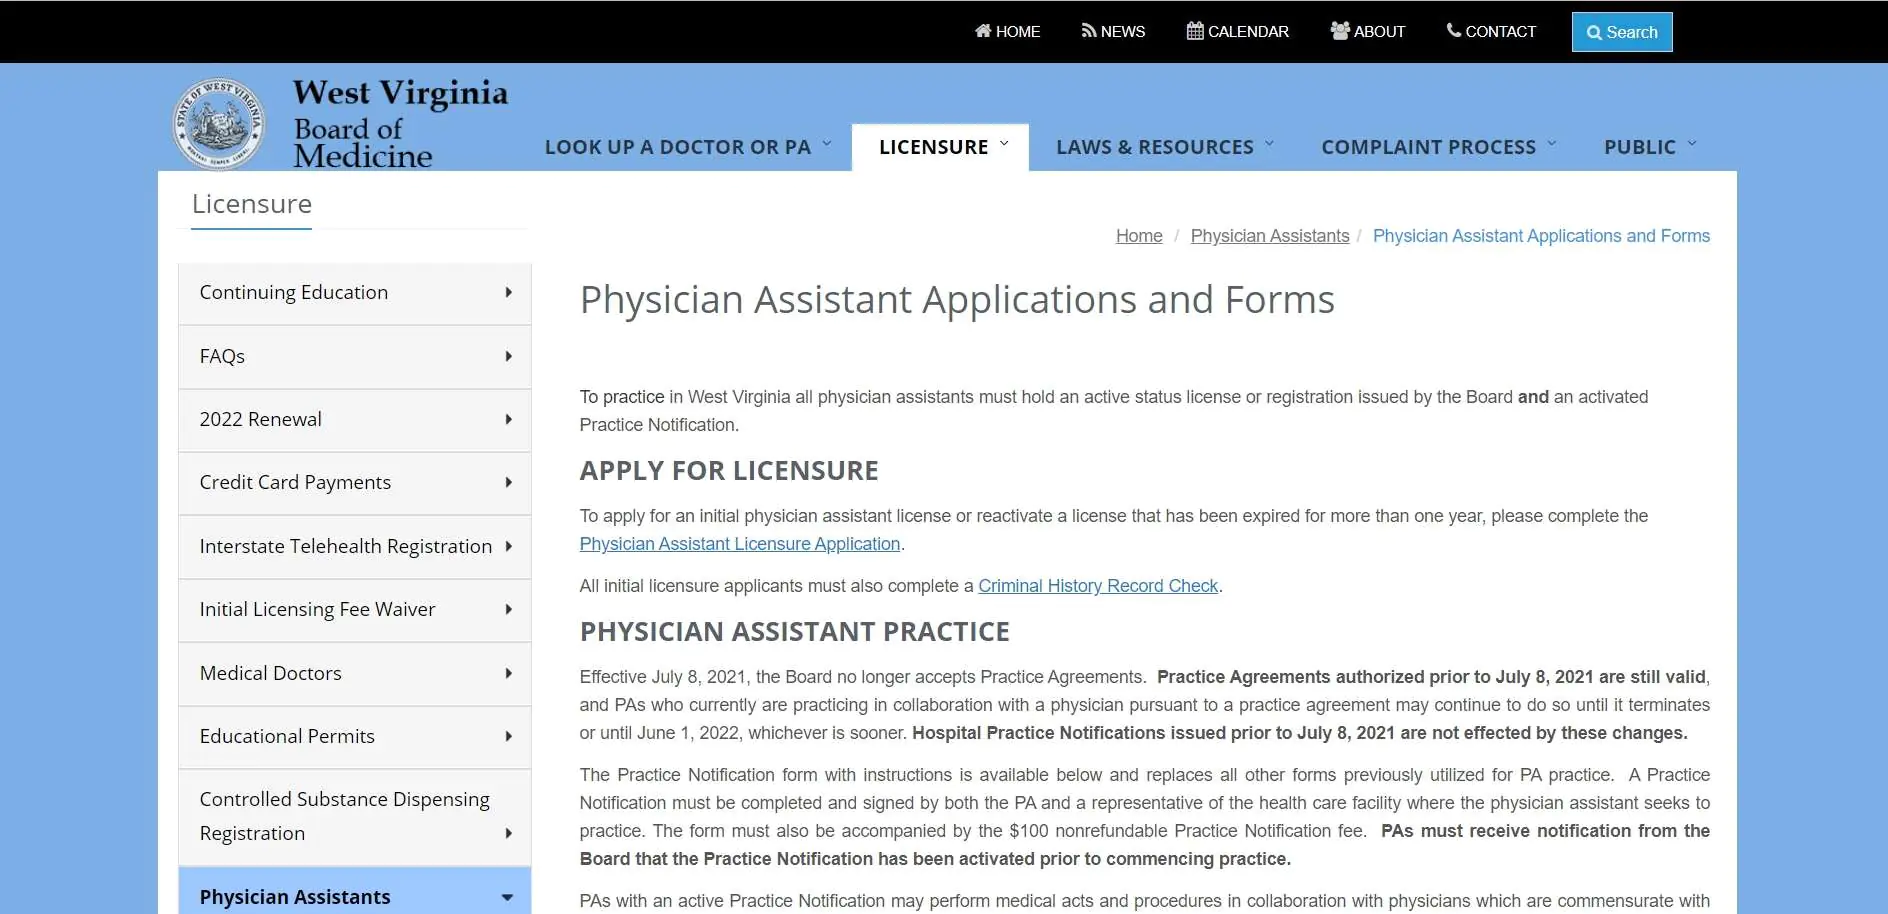Image resolution: width=1888 pixels, height=914 pixels.
Task: Click the Criminal History Record Check link
Action: point(1098,586)
